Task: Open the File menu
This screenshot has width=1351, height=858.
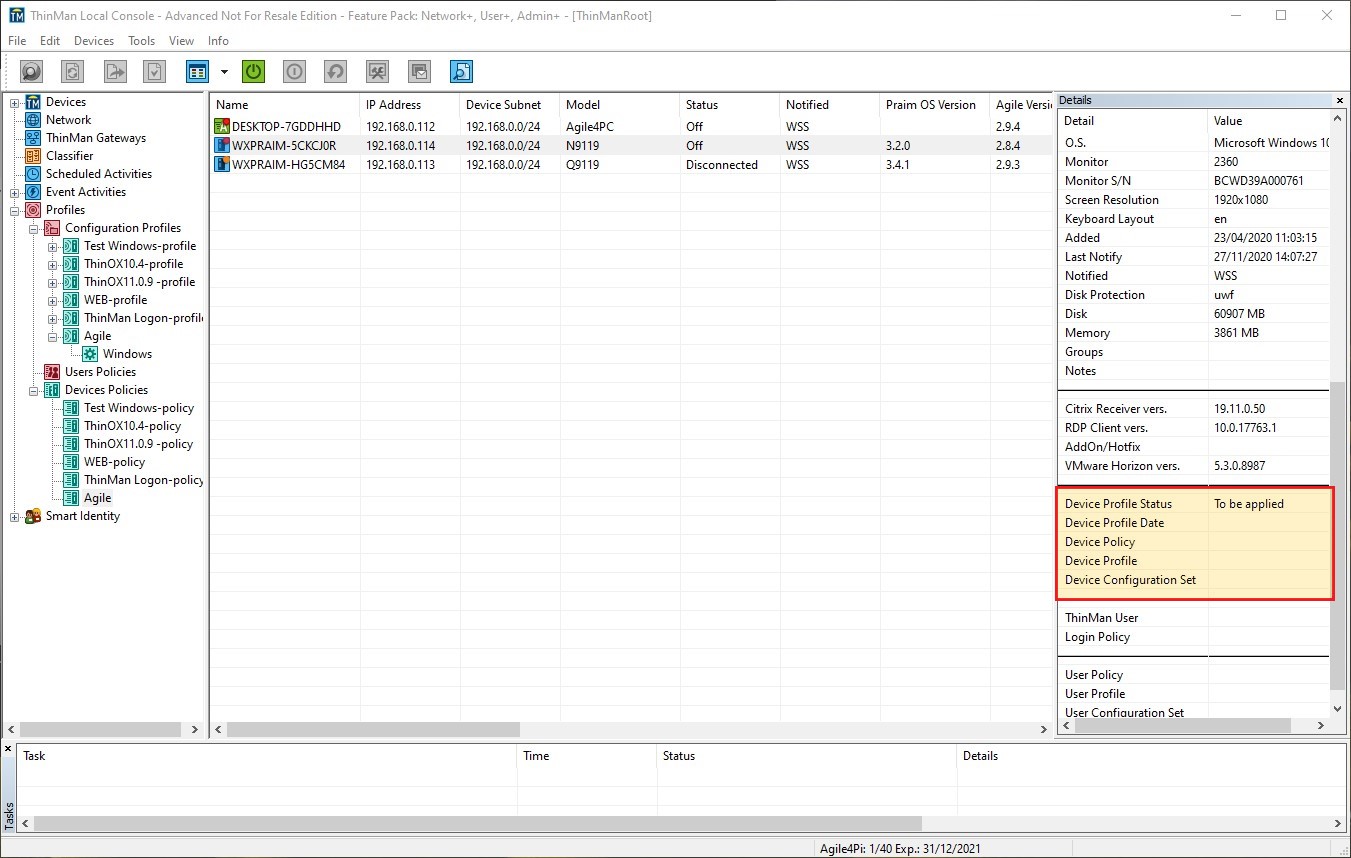Action: pyautogui.click(x=17, y=41)
